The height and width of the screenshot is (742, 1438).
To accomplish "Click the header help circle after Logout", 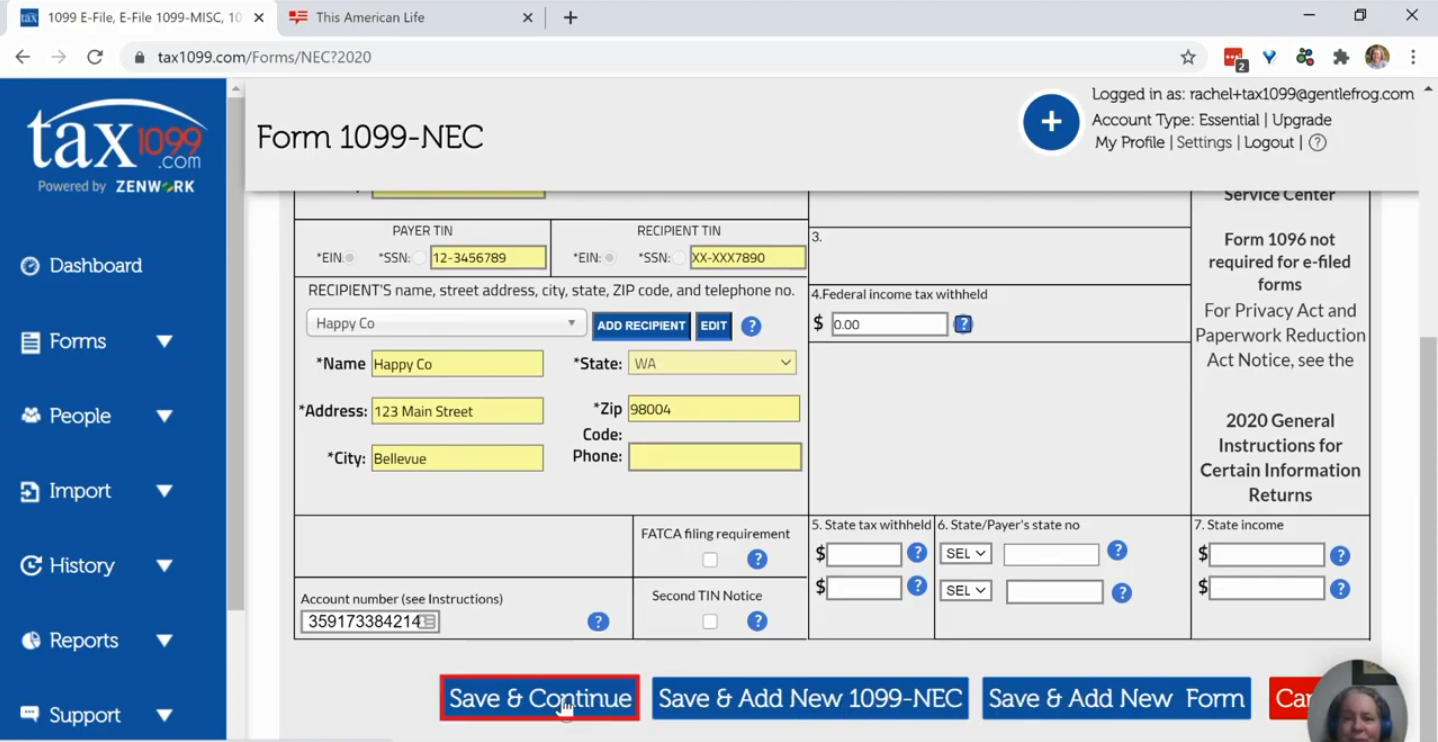I will 1318,143.
